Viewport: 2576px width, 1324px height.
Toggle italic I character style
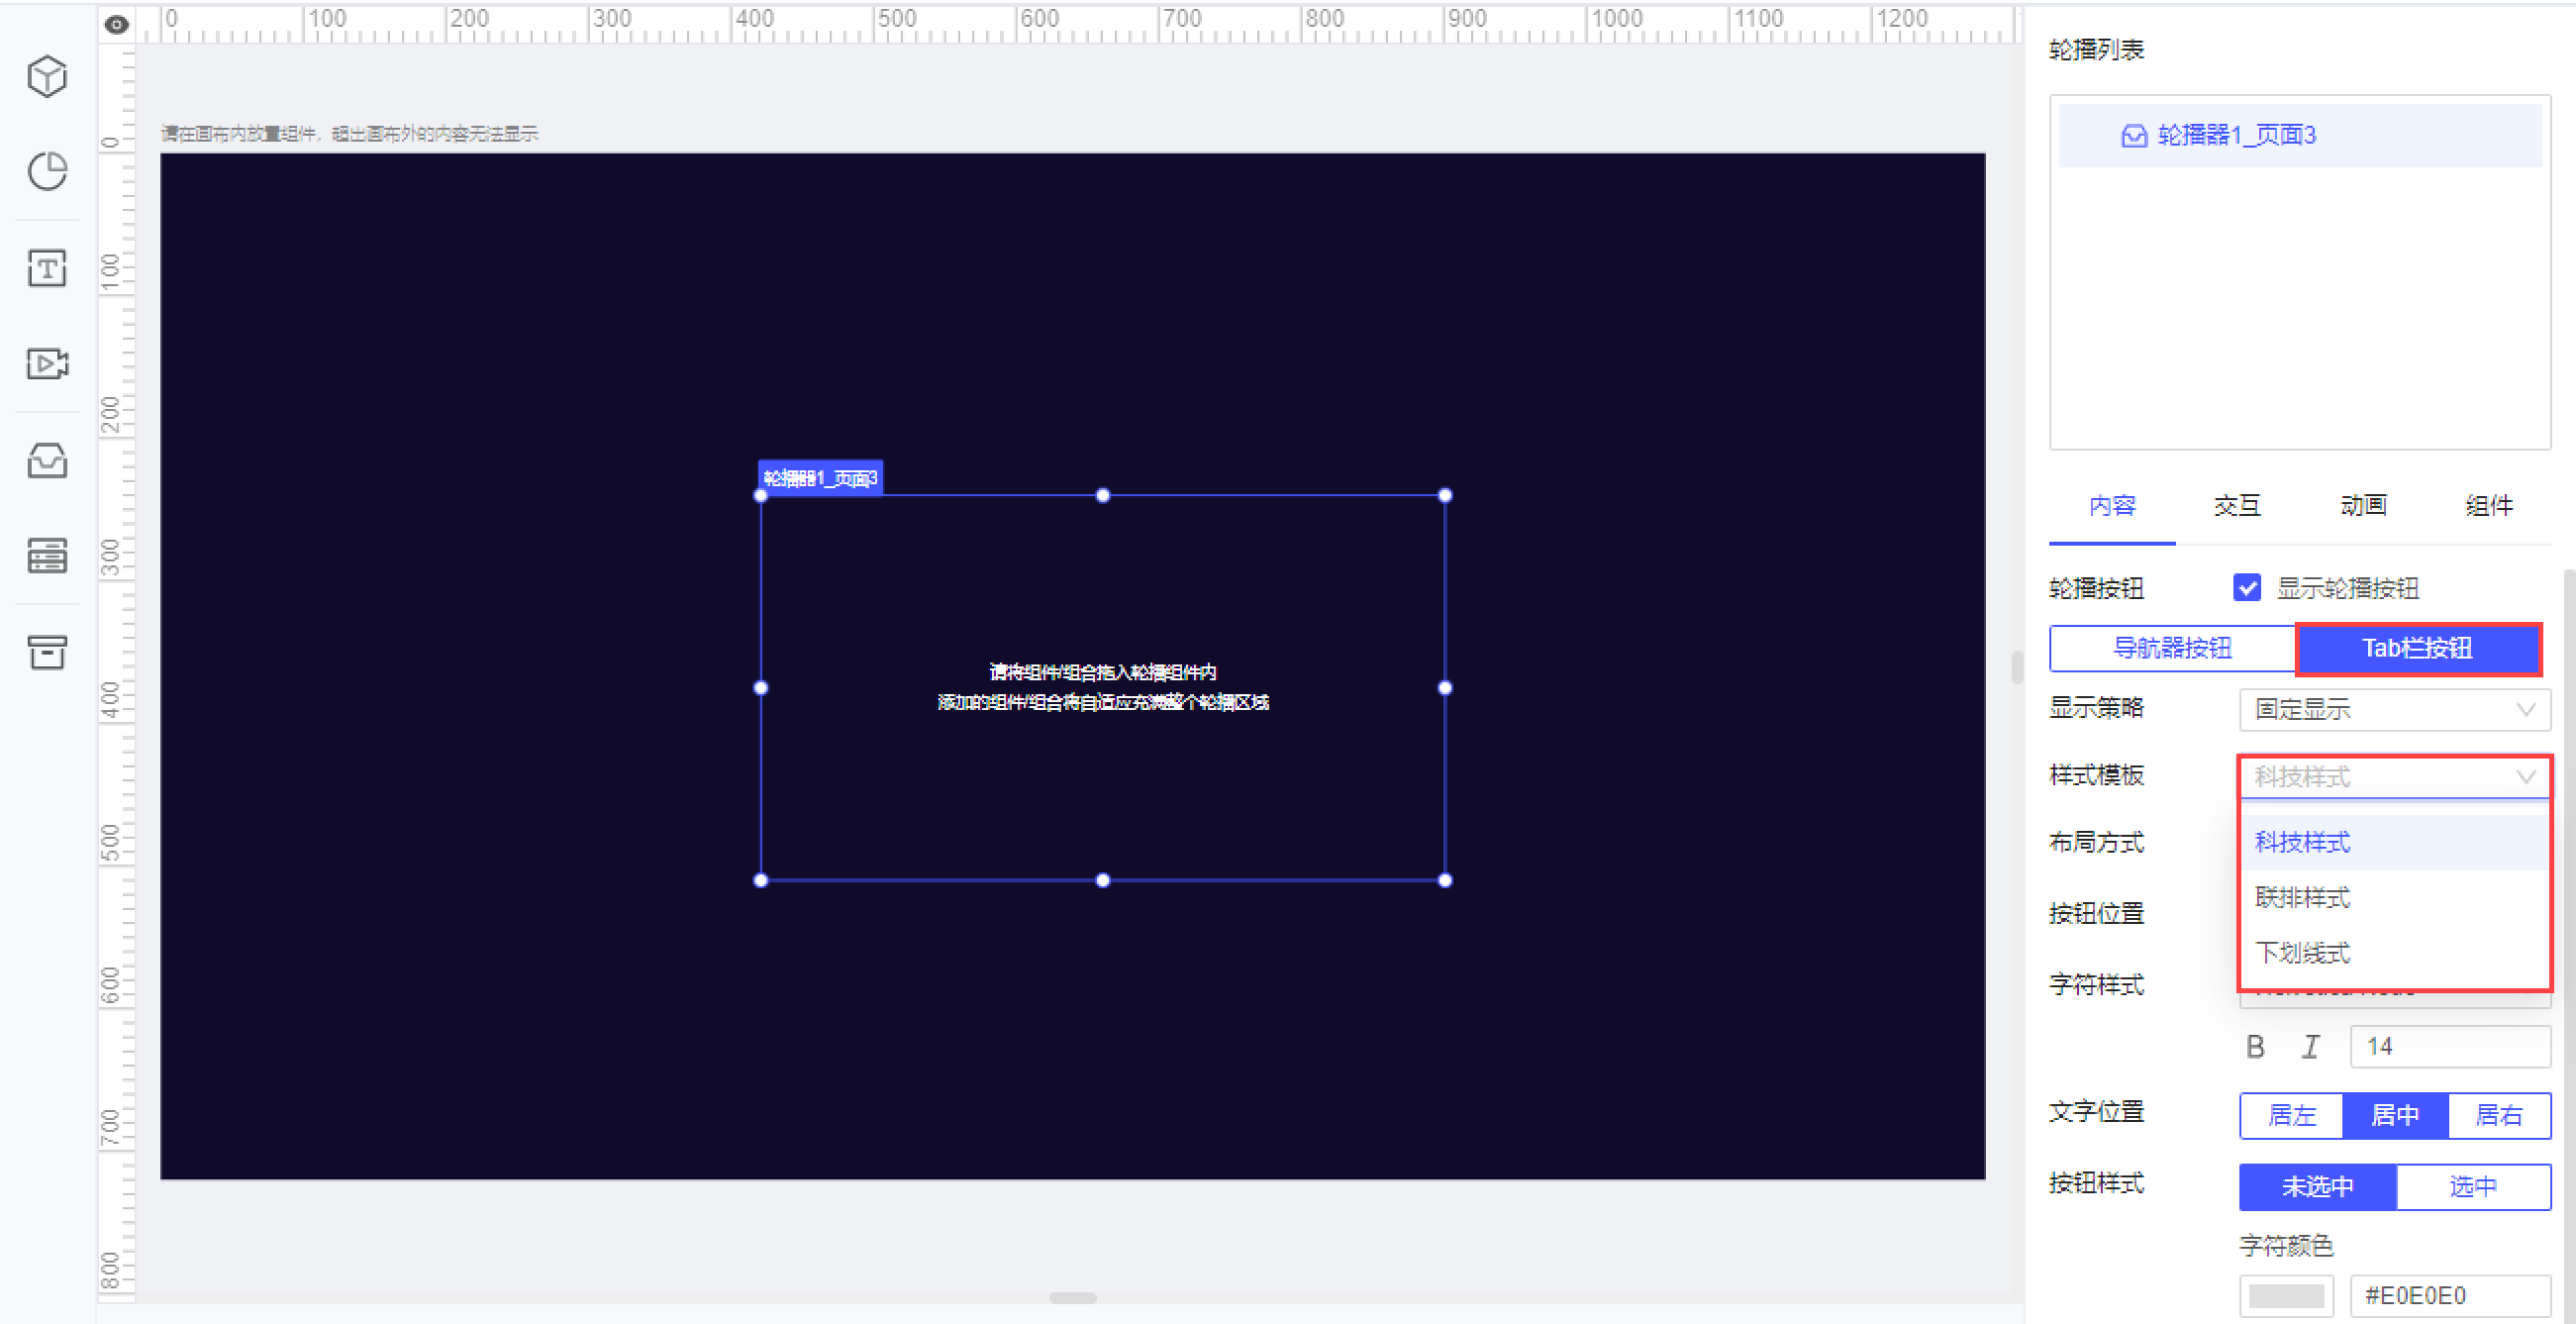(2310, 1046)
